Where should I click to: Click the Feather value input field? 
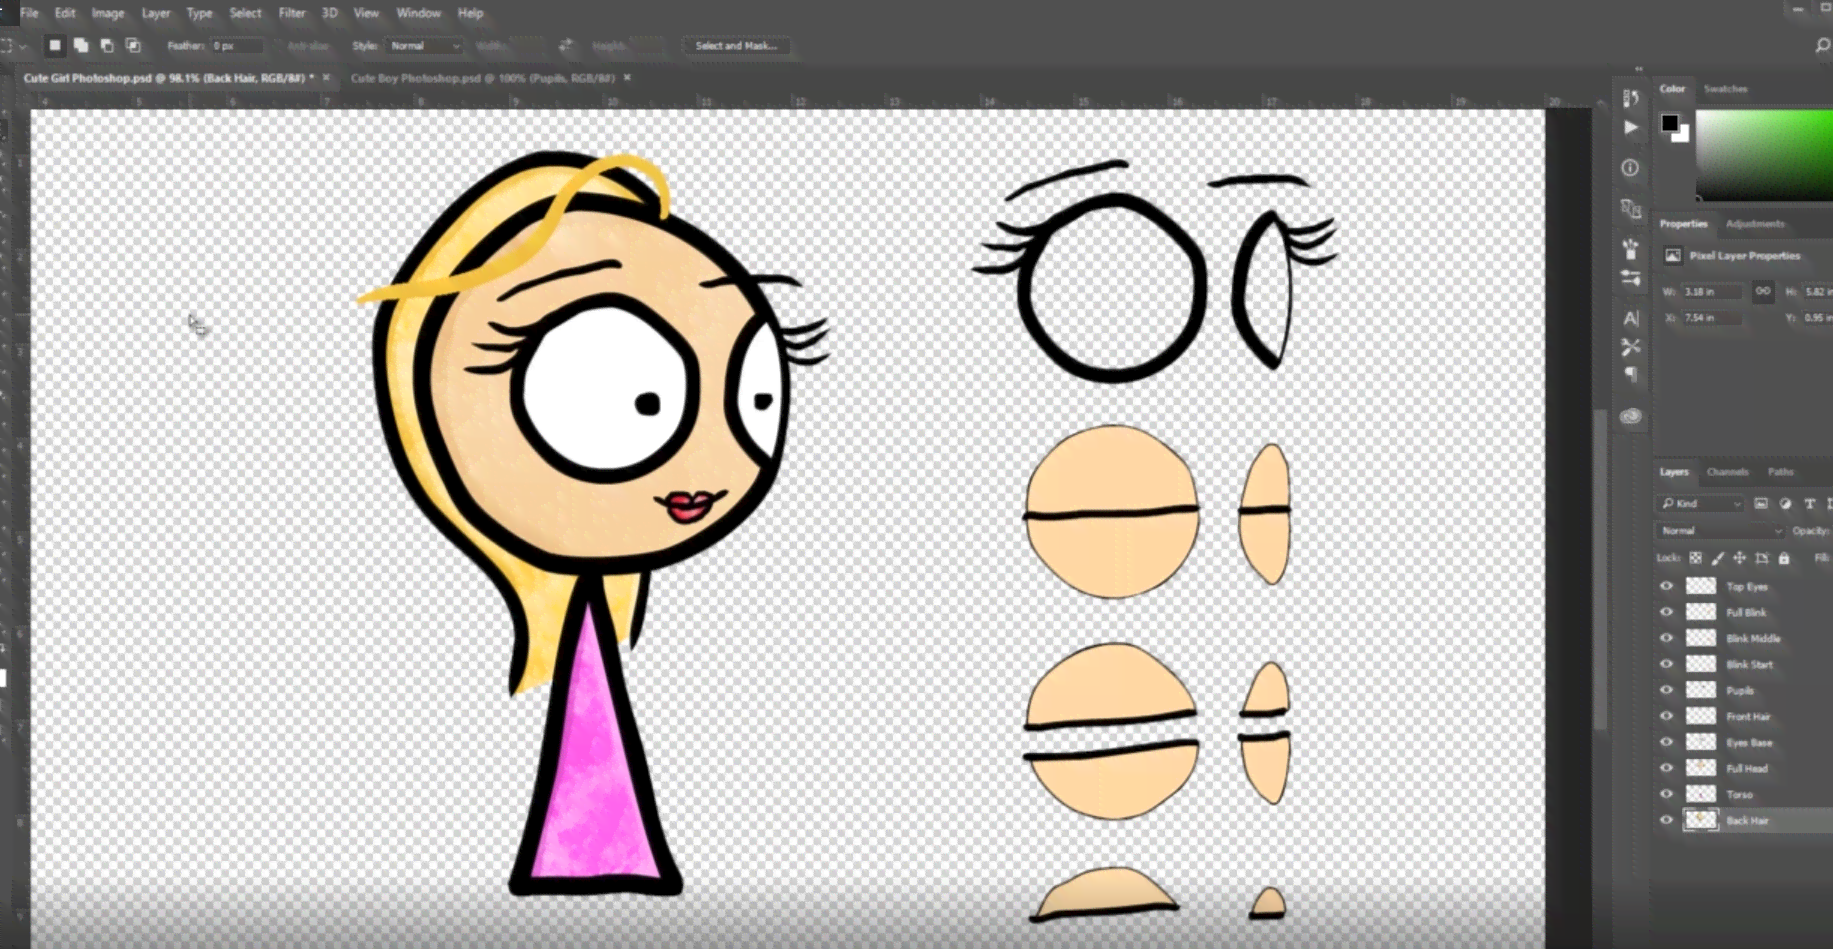tap(237, 46)
